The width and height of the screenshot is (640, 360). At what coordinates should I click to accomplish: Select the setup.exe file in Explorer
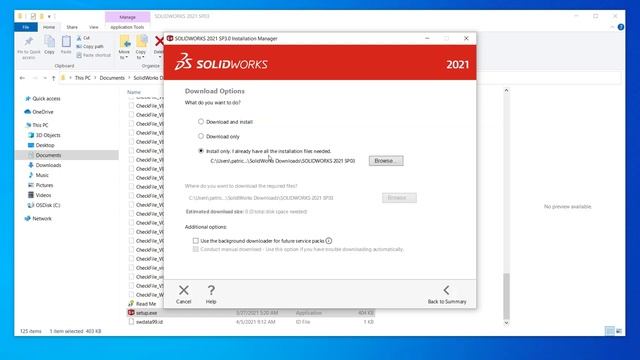pyautogui.click(x=146, y=313)
